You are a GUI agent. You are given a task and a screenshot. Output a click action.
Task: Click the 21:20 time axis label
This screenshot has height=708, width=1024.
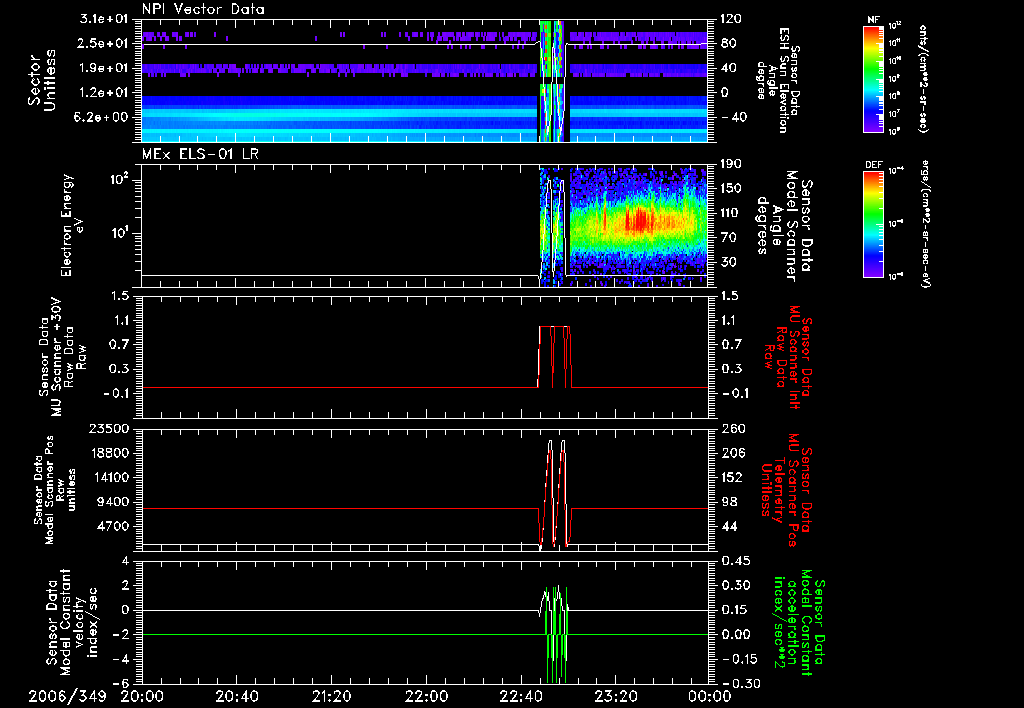331,696
